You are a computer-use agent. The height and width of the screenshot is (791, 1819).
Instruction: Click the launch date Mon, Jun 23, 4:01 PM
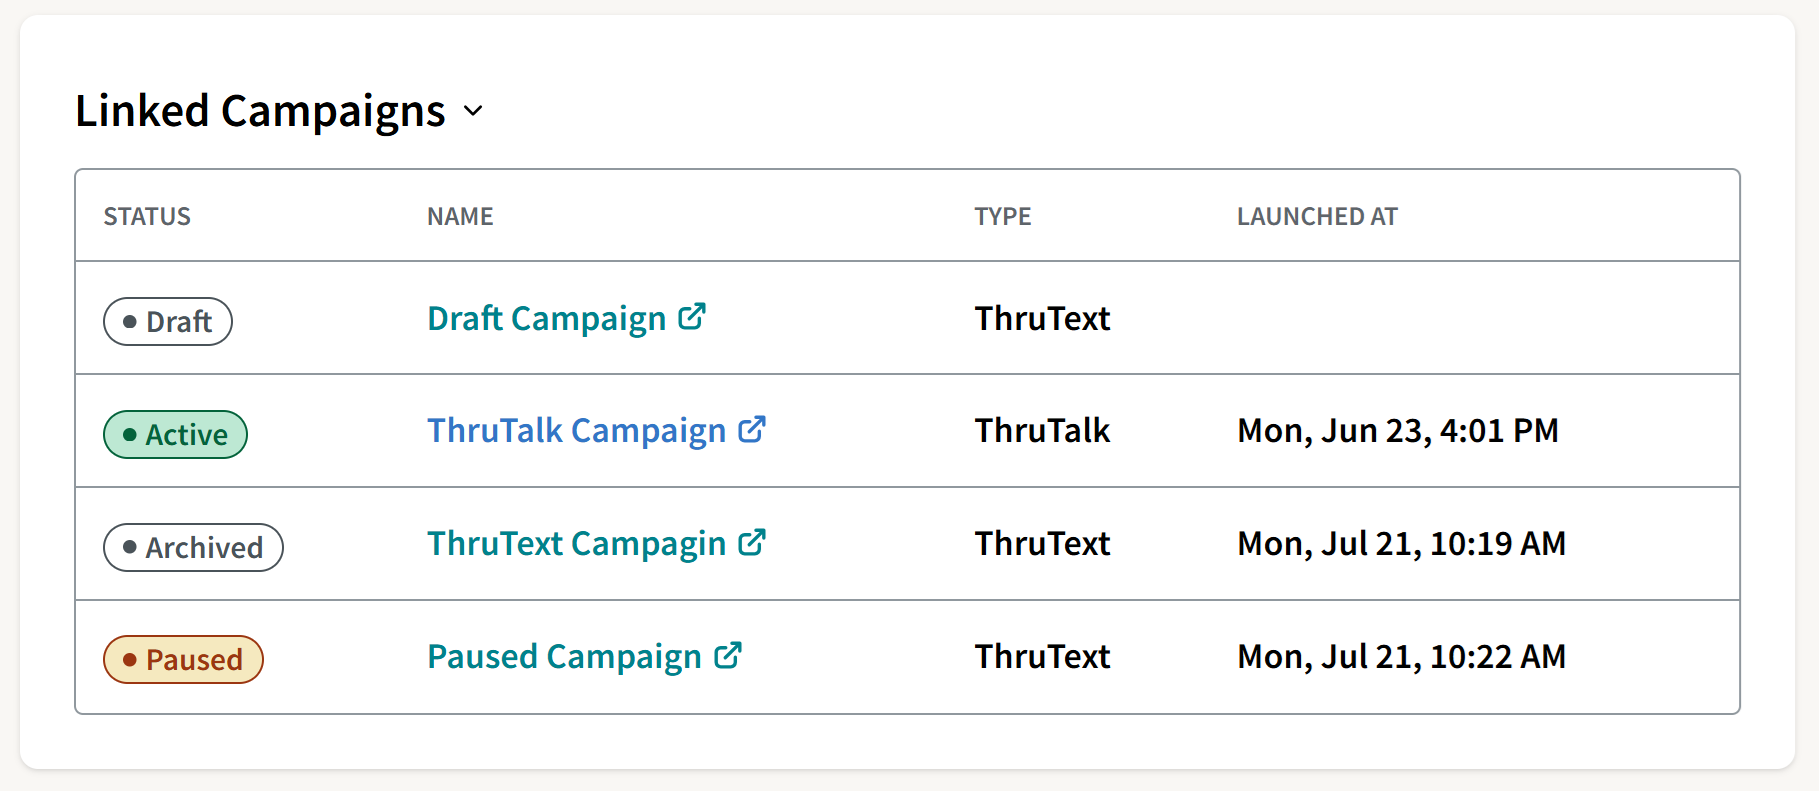[1397, 431]
